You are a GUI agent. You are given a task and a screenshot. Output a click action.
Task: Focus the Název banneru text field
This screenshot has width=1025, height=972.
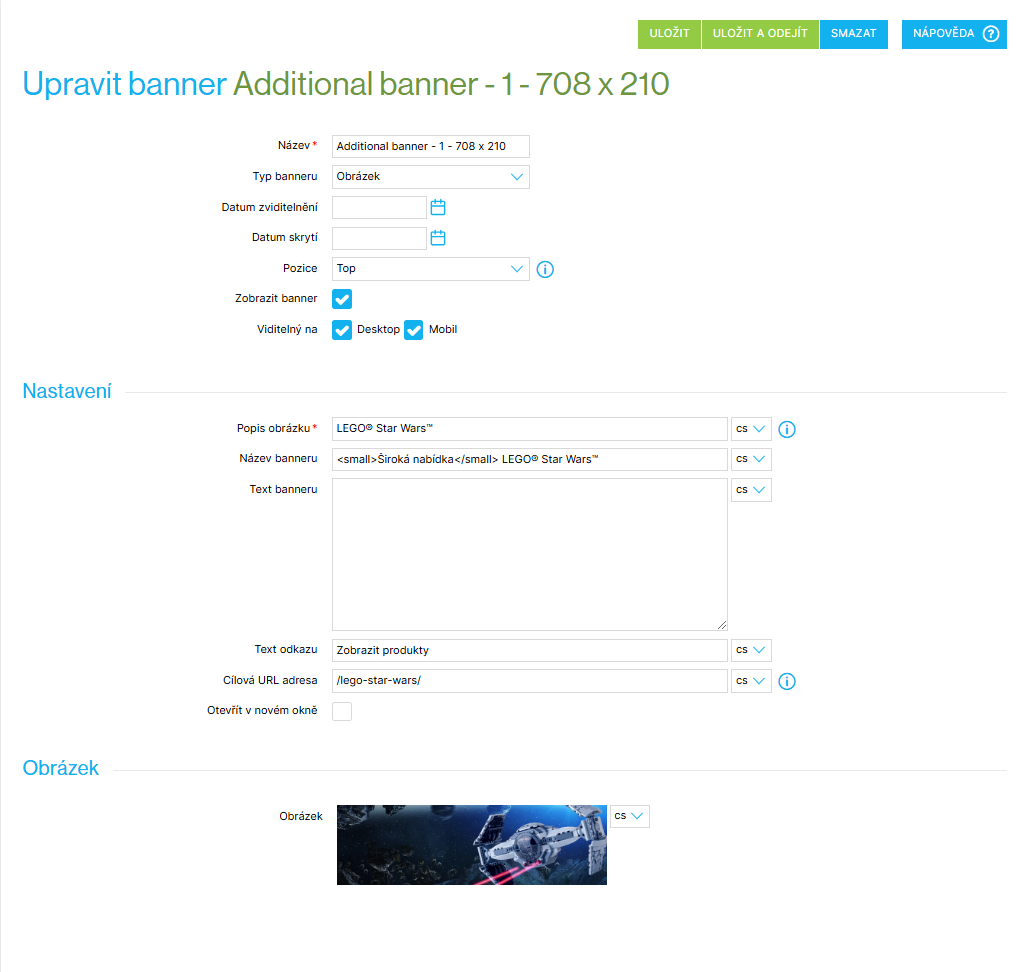click(x=529, y=460)
